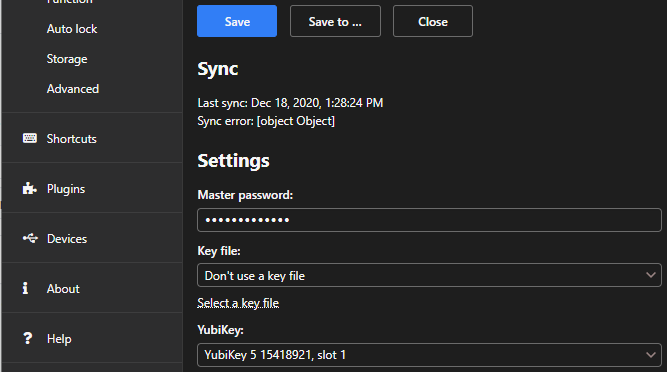Click the Close button

point(433,21)
